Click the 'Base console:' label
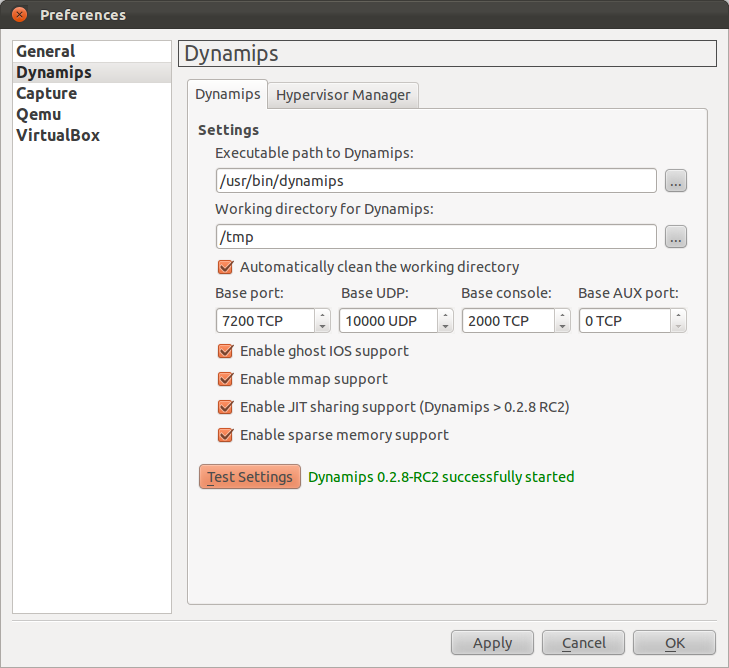 pos(506,293)
